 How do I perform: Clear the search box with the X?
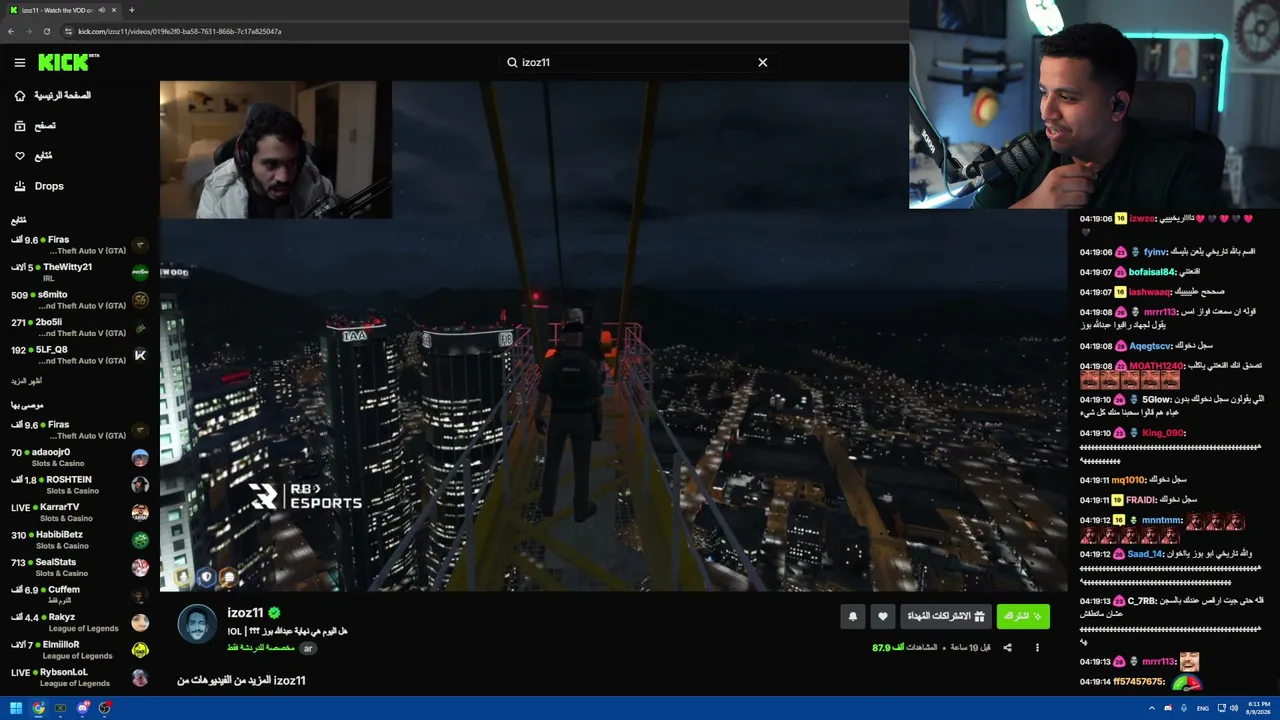[x=763, y=62]
